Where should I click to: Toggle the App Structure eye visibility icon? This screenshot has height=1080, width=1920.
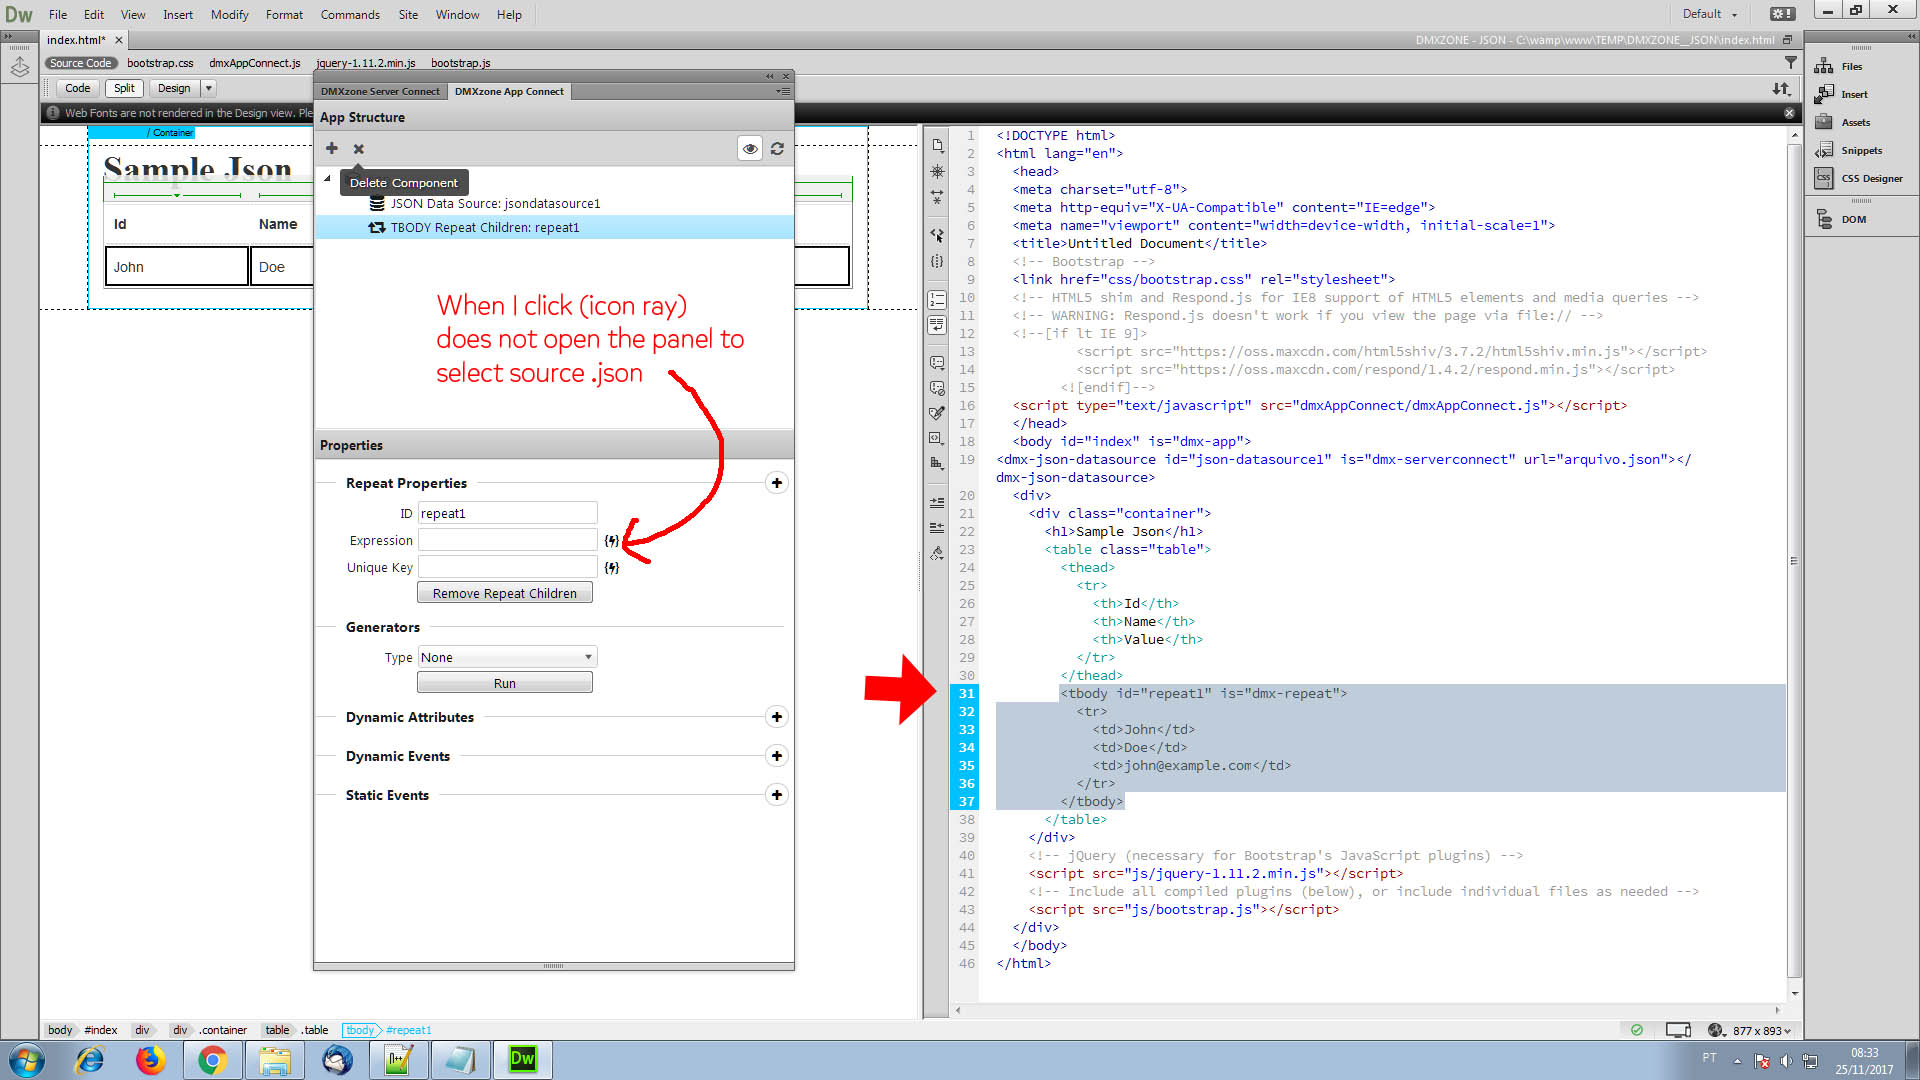tap(750, 149)
